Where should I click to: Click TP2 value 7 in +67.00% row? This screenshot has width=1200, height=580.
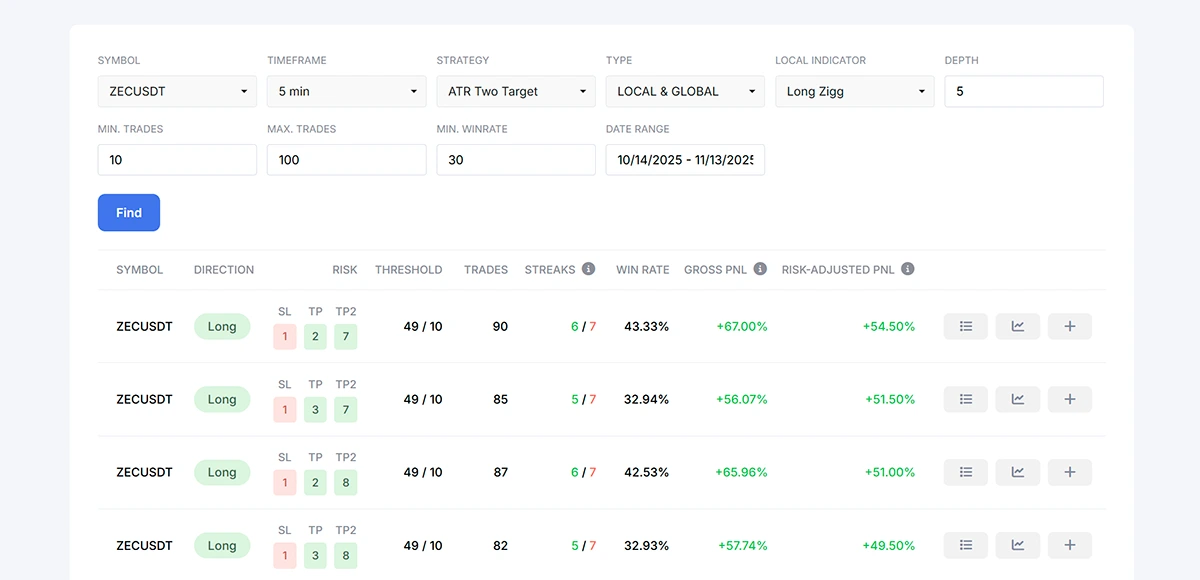tap(346, 337)
